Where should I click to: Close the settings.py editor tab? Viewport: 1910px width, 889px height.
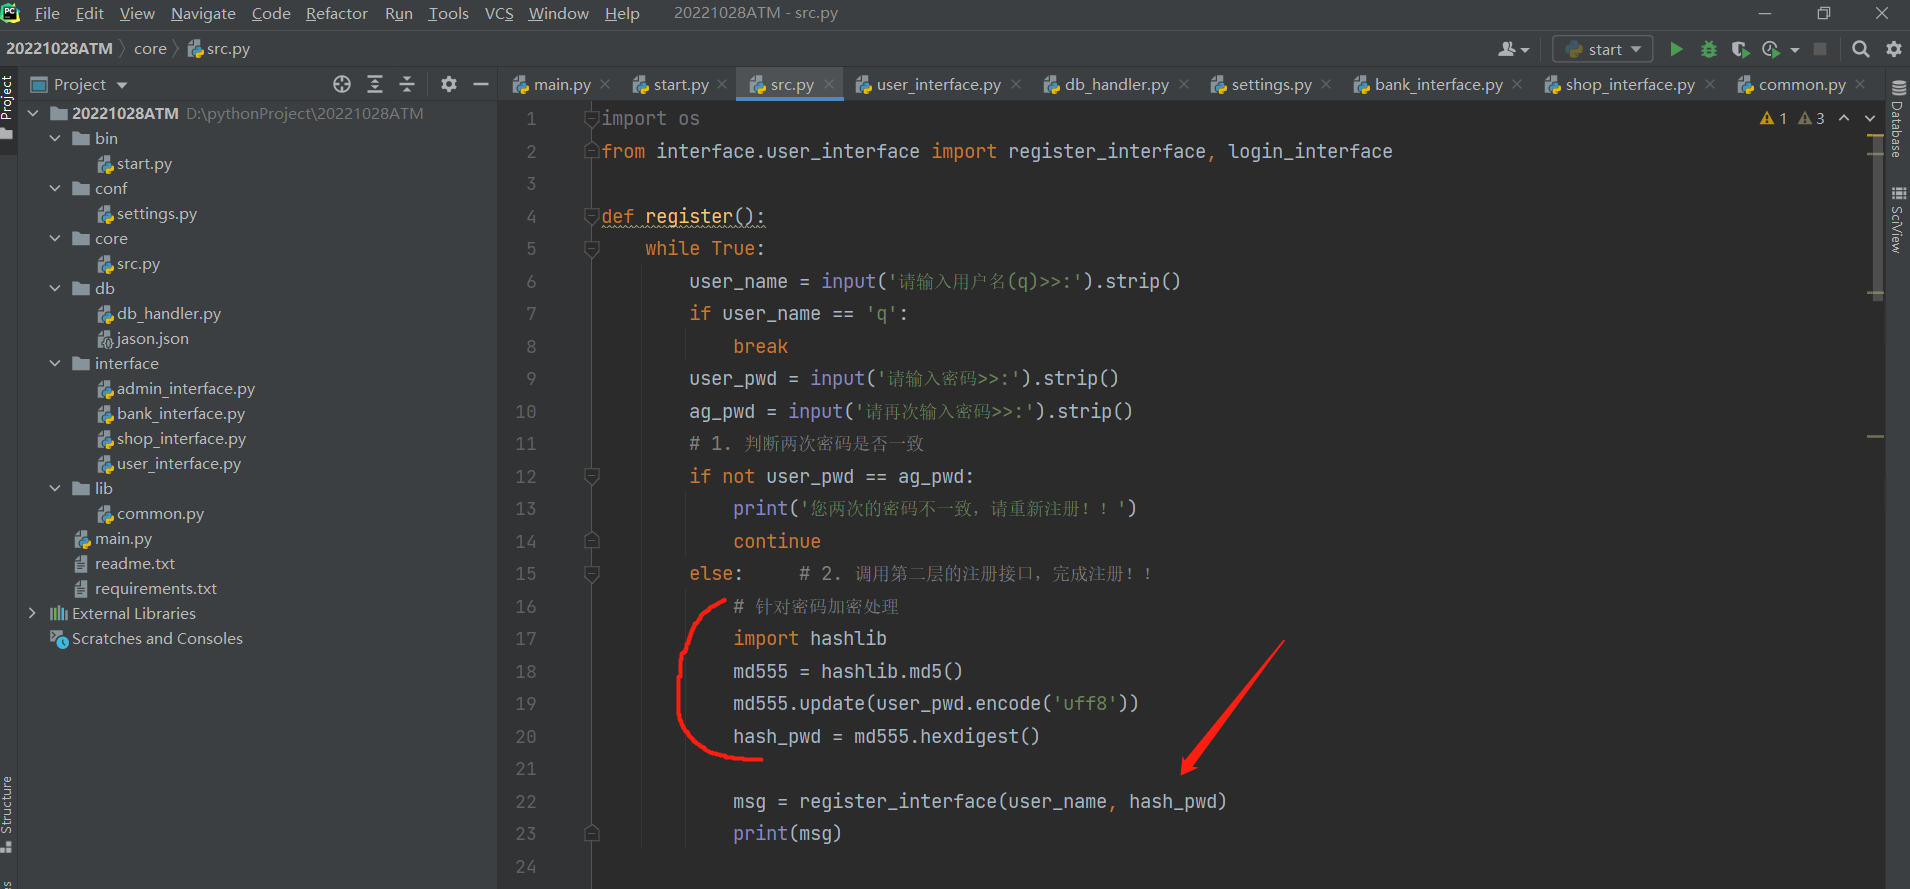pos(1326,85)
